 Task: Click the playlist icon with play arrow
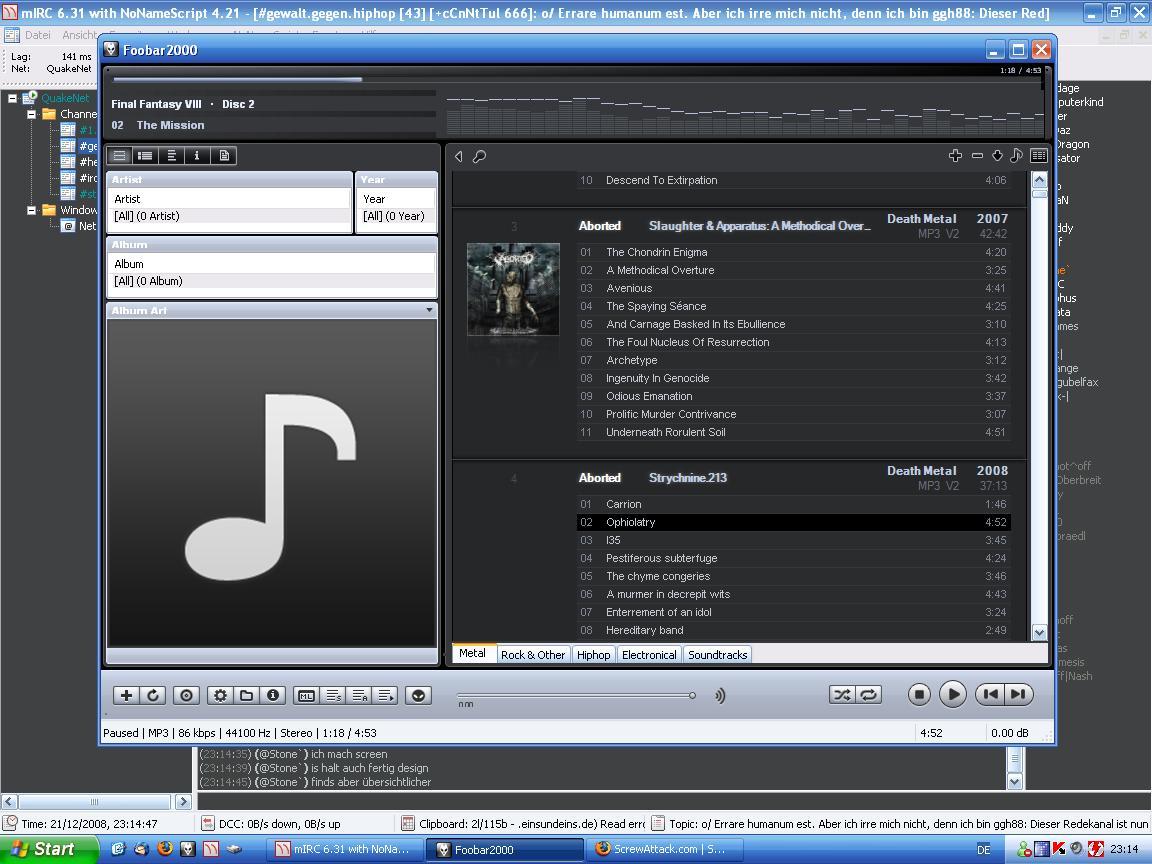click(x=386, y=695)
